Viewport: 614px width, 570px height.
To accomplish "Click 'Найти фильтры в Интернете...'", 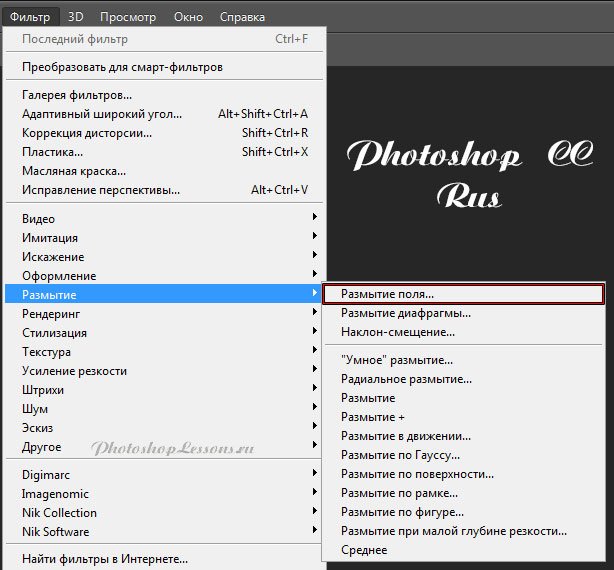I will point(105,559).
